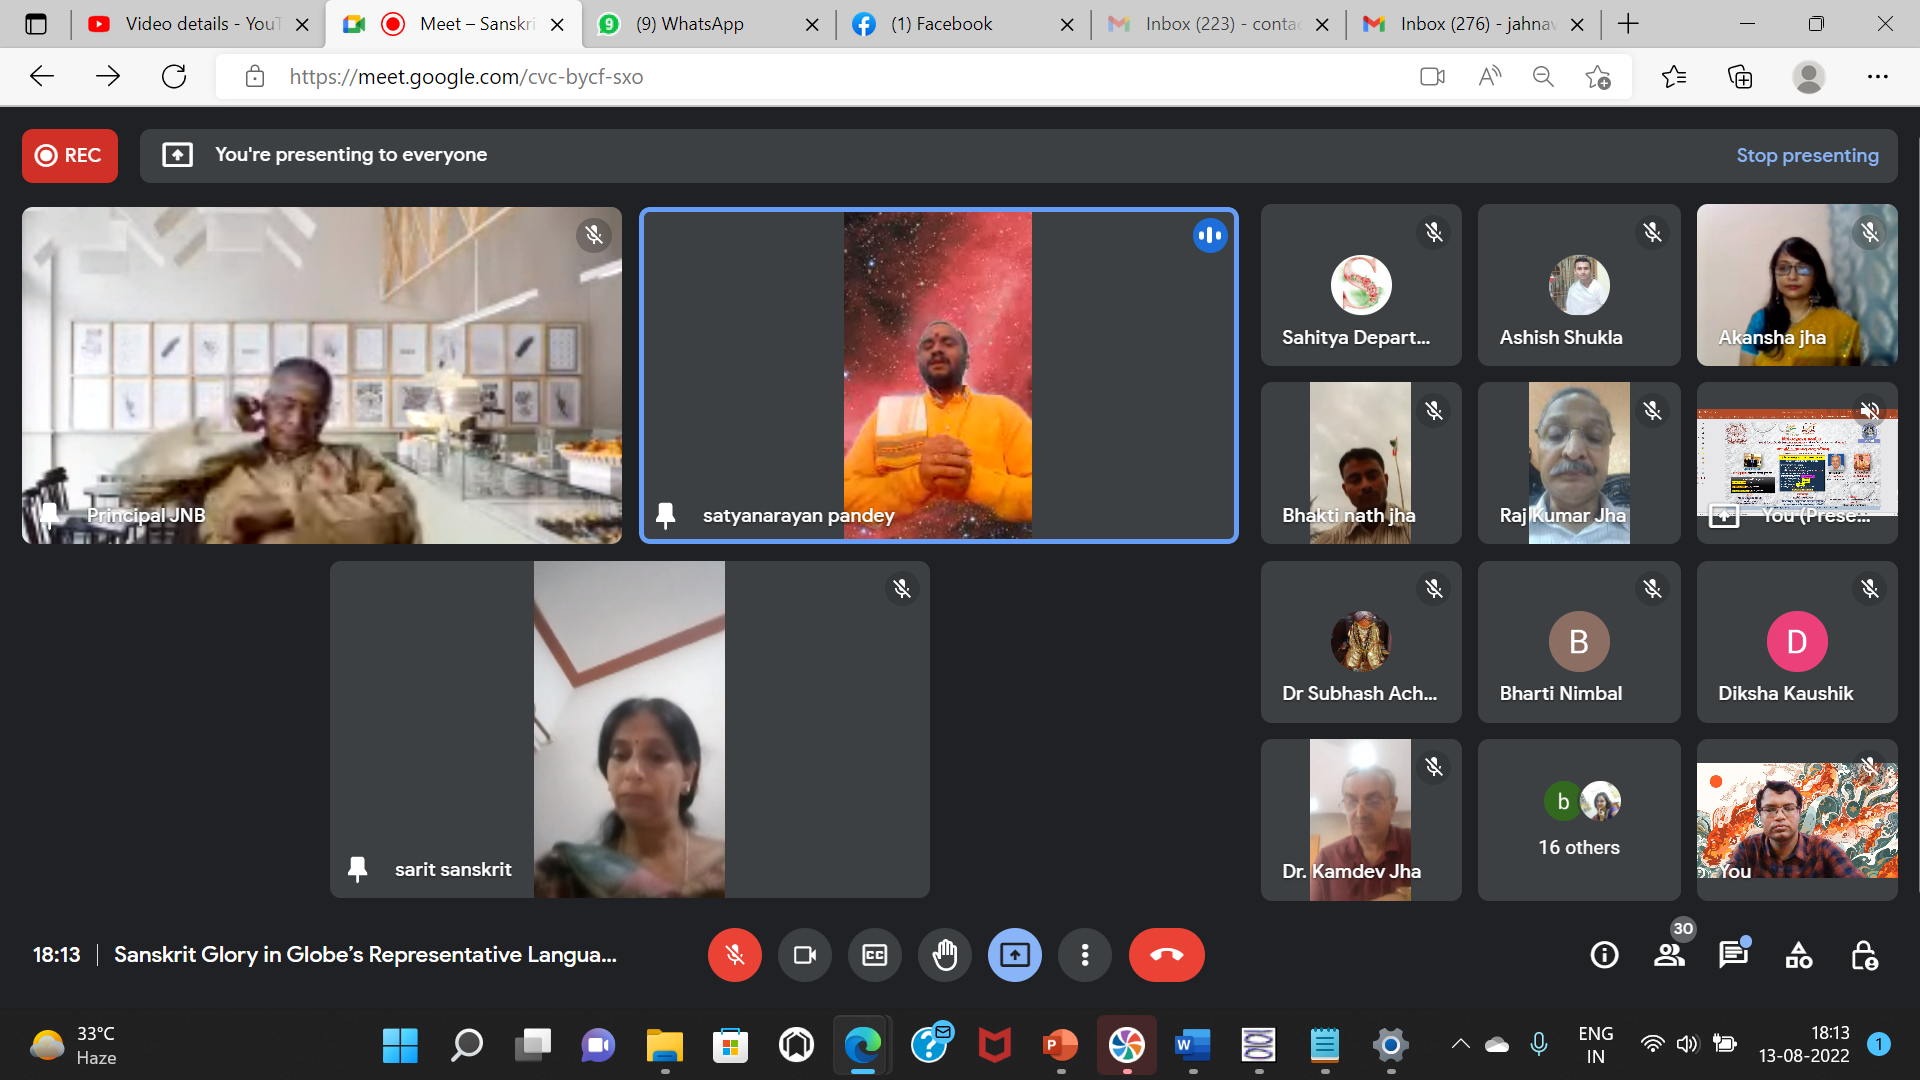Click the raise hand icon
This screenshot has width=1920, height=1080.
(944, 955)
